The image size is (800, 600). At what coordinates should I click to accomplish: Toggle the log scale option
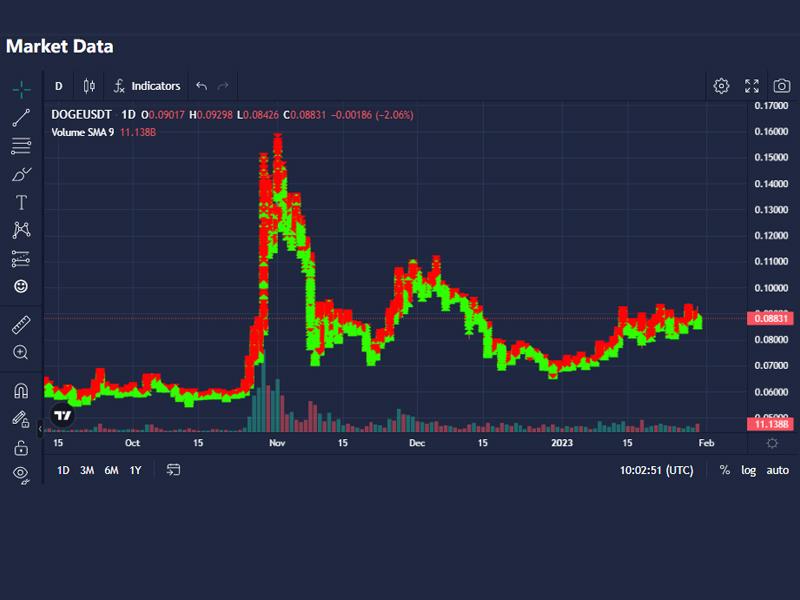748,470
